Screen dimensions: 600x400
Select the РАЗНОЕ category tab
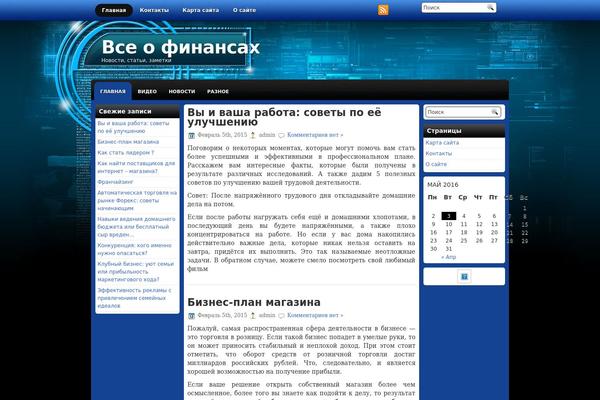(x=218, y=91)
